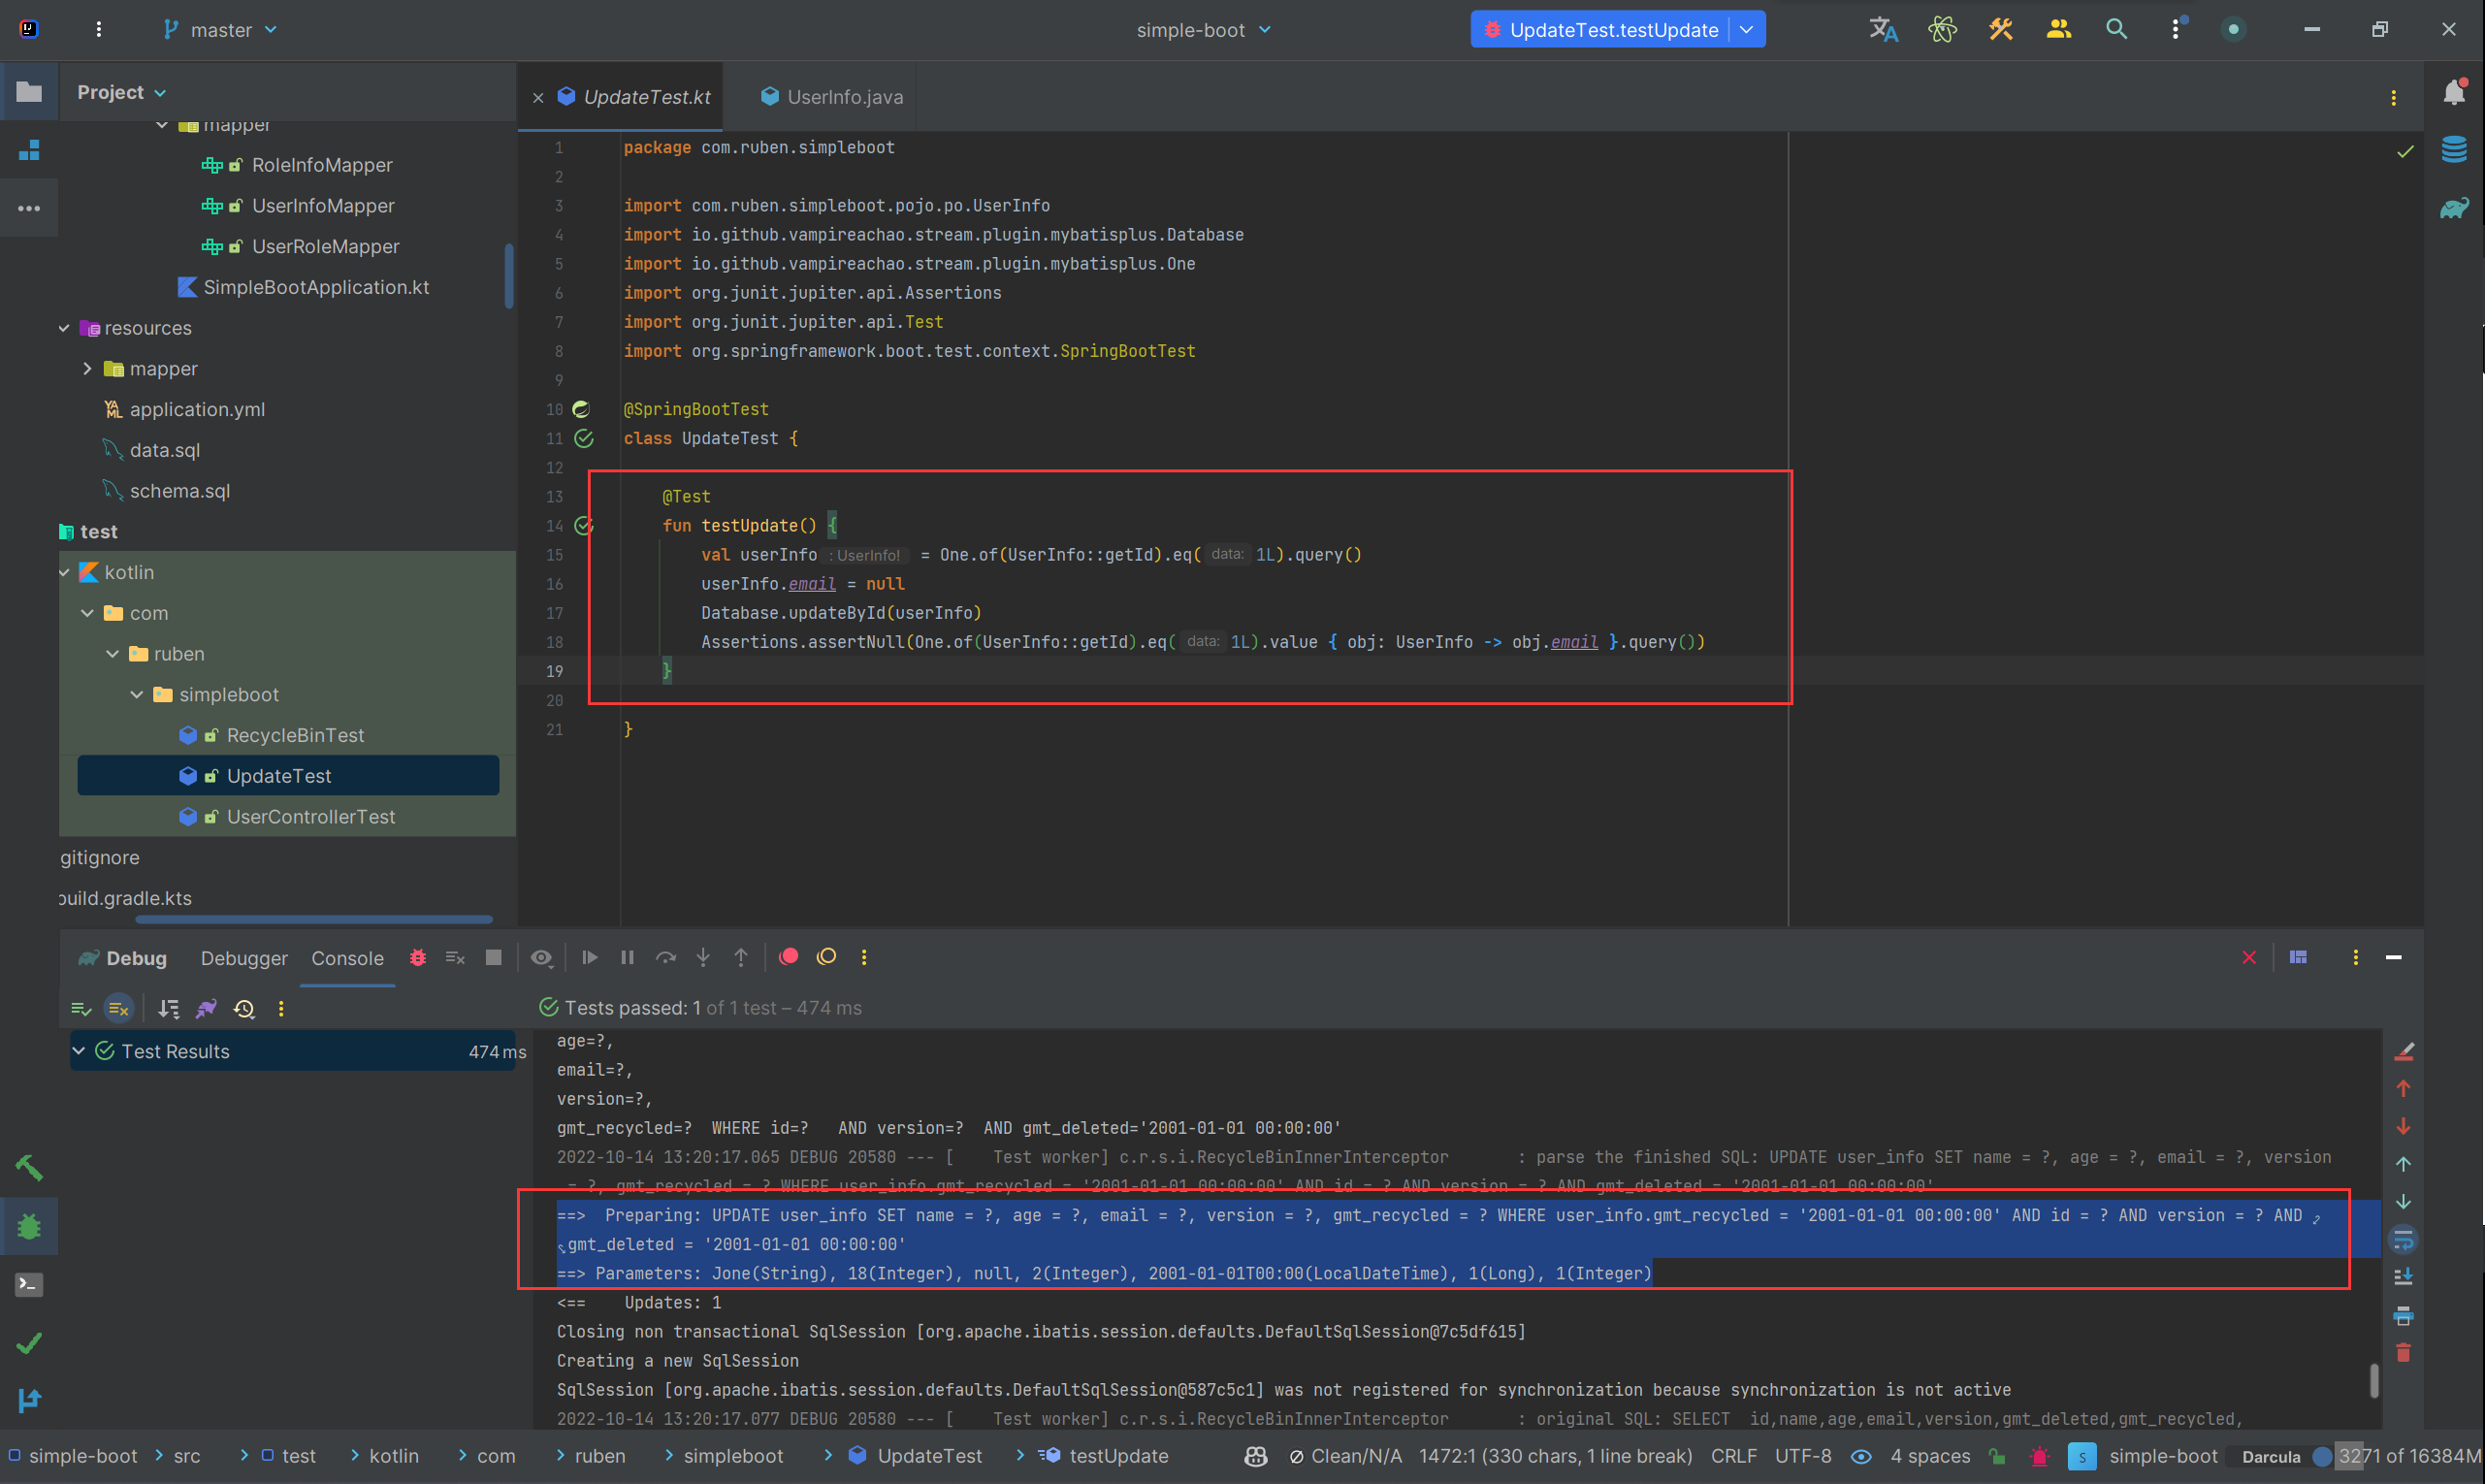
Task: Click View Breakpoints red circles icon
Action: pyautogui.click(x=788, y=957)
